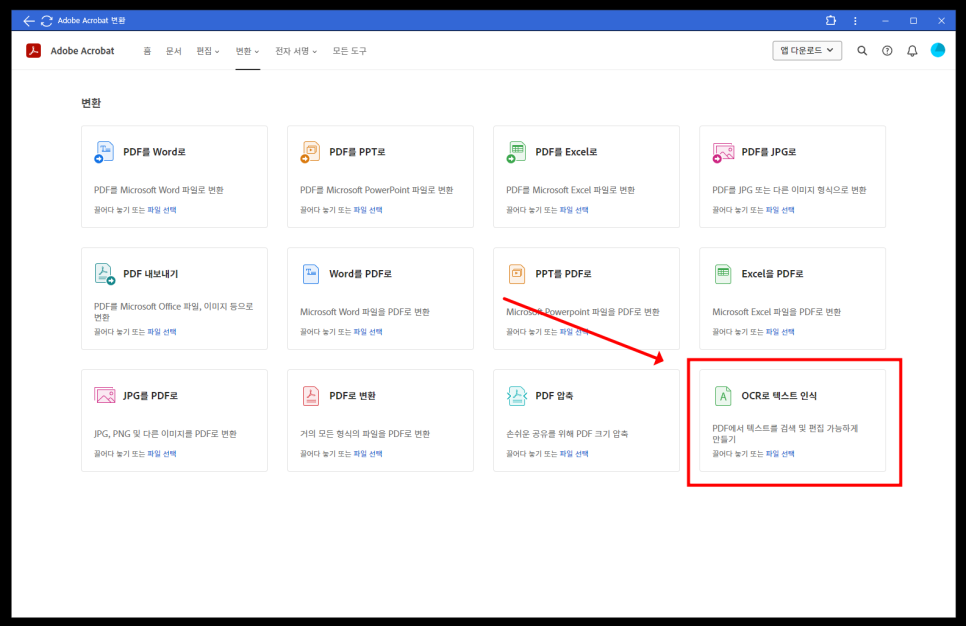Select file link in PDF를 Excel로 card

(574, 210)
